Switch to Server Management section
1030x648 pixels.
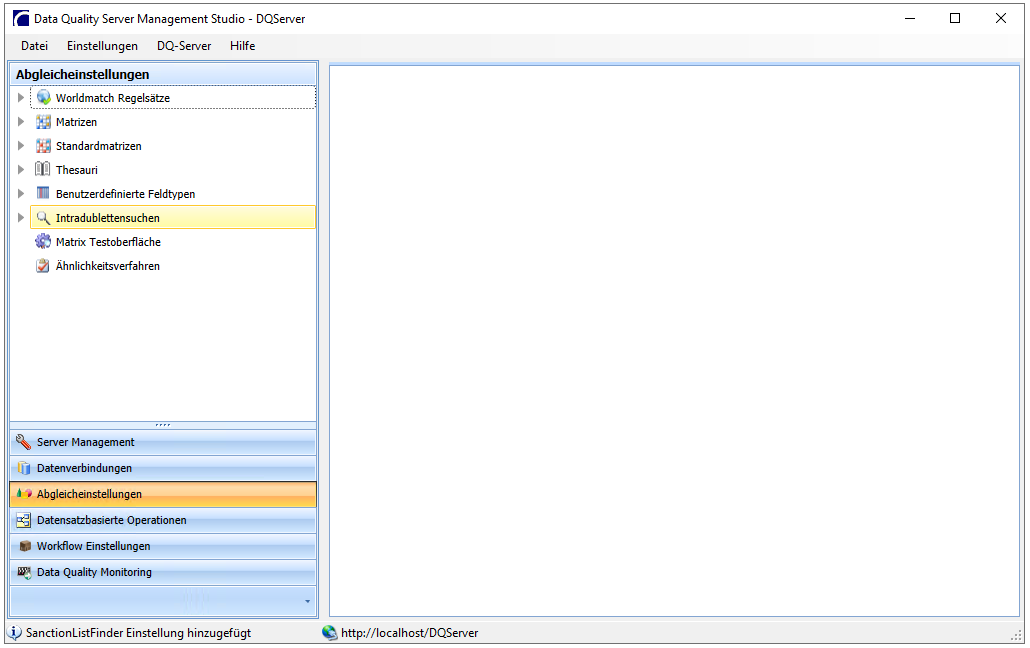pyautogui.click(x=163, y=442)
